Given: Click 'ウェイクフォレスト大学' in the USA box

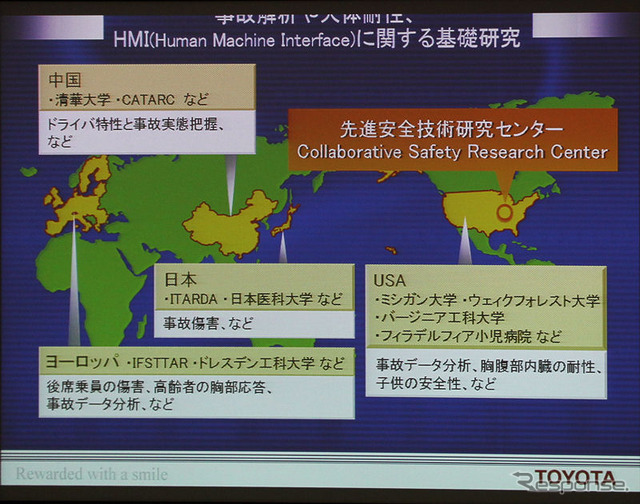Looking at the screenshot, I should [x=534, y=301].
